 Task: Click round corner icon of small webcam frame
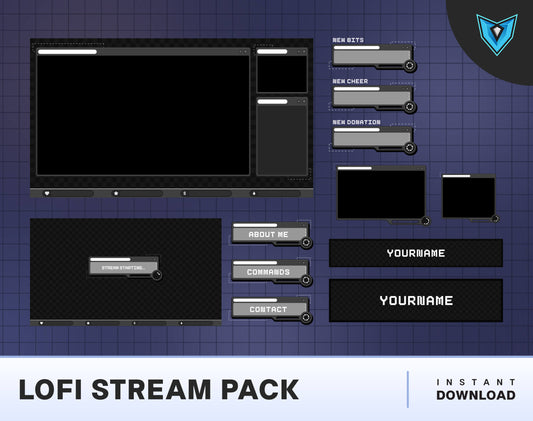(x=495, y=219)
